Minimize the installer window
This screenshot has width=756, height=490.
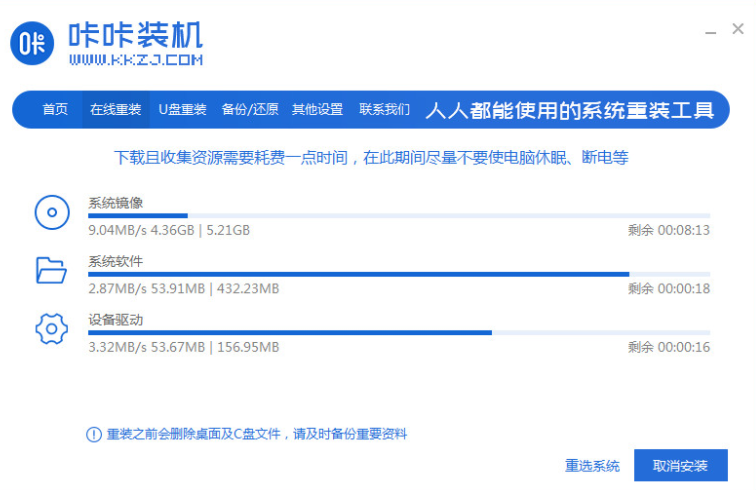tap(711, 30)
